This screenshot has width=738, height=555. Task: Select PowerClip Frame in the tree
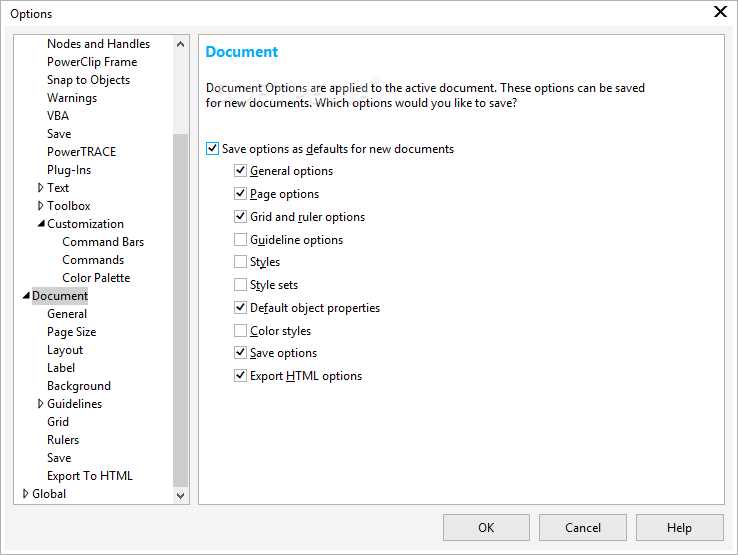click(x=92, y=62)
